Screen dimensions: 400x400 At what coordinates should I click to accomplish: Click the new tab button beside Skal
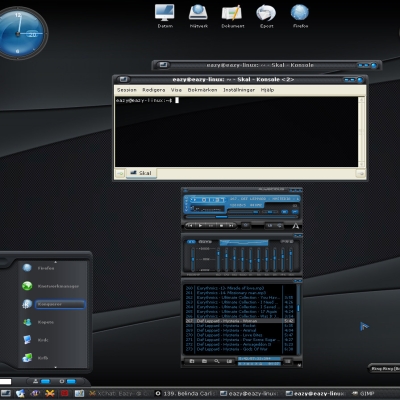120,173
